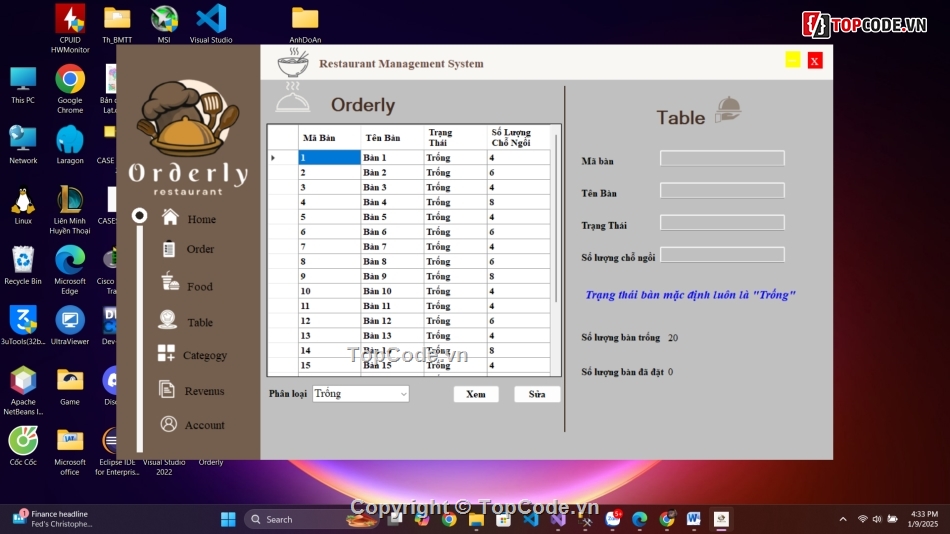Screen dimensions: 950x534
Task: Click the Số lượng chỗ ngồi input field
Action: click(722, 255)
